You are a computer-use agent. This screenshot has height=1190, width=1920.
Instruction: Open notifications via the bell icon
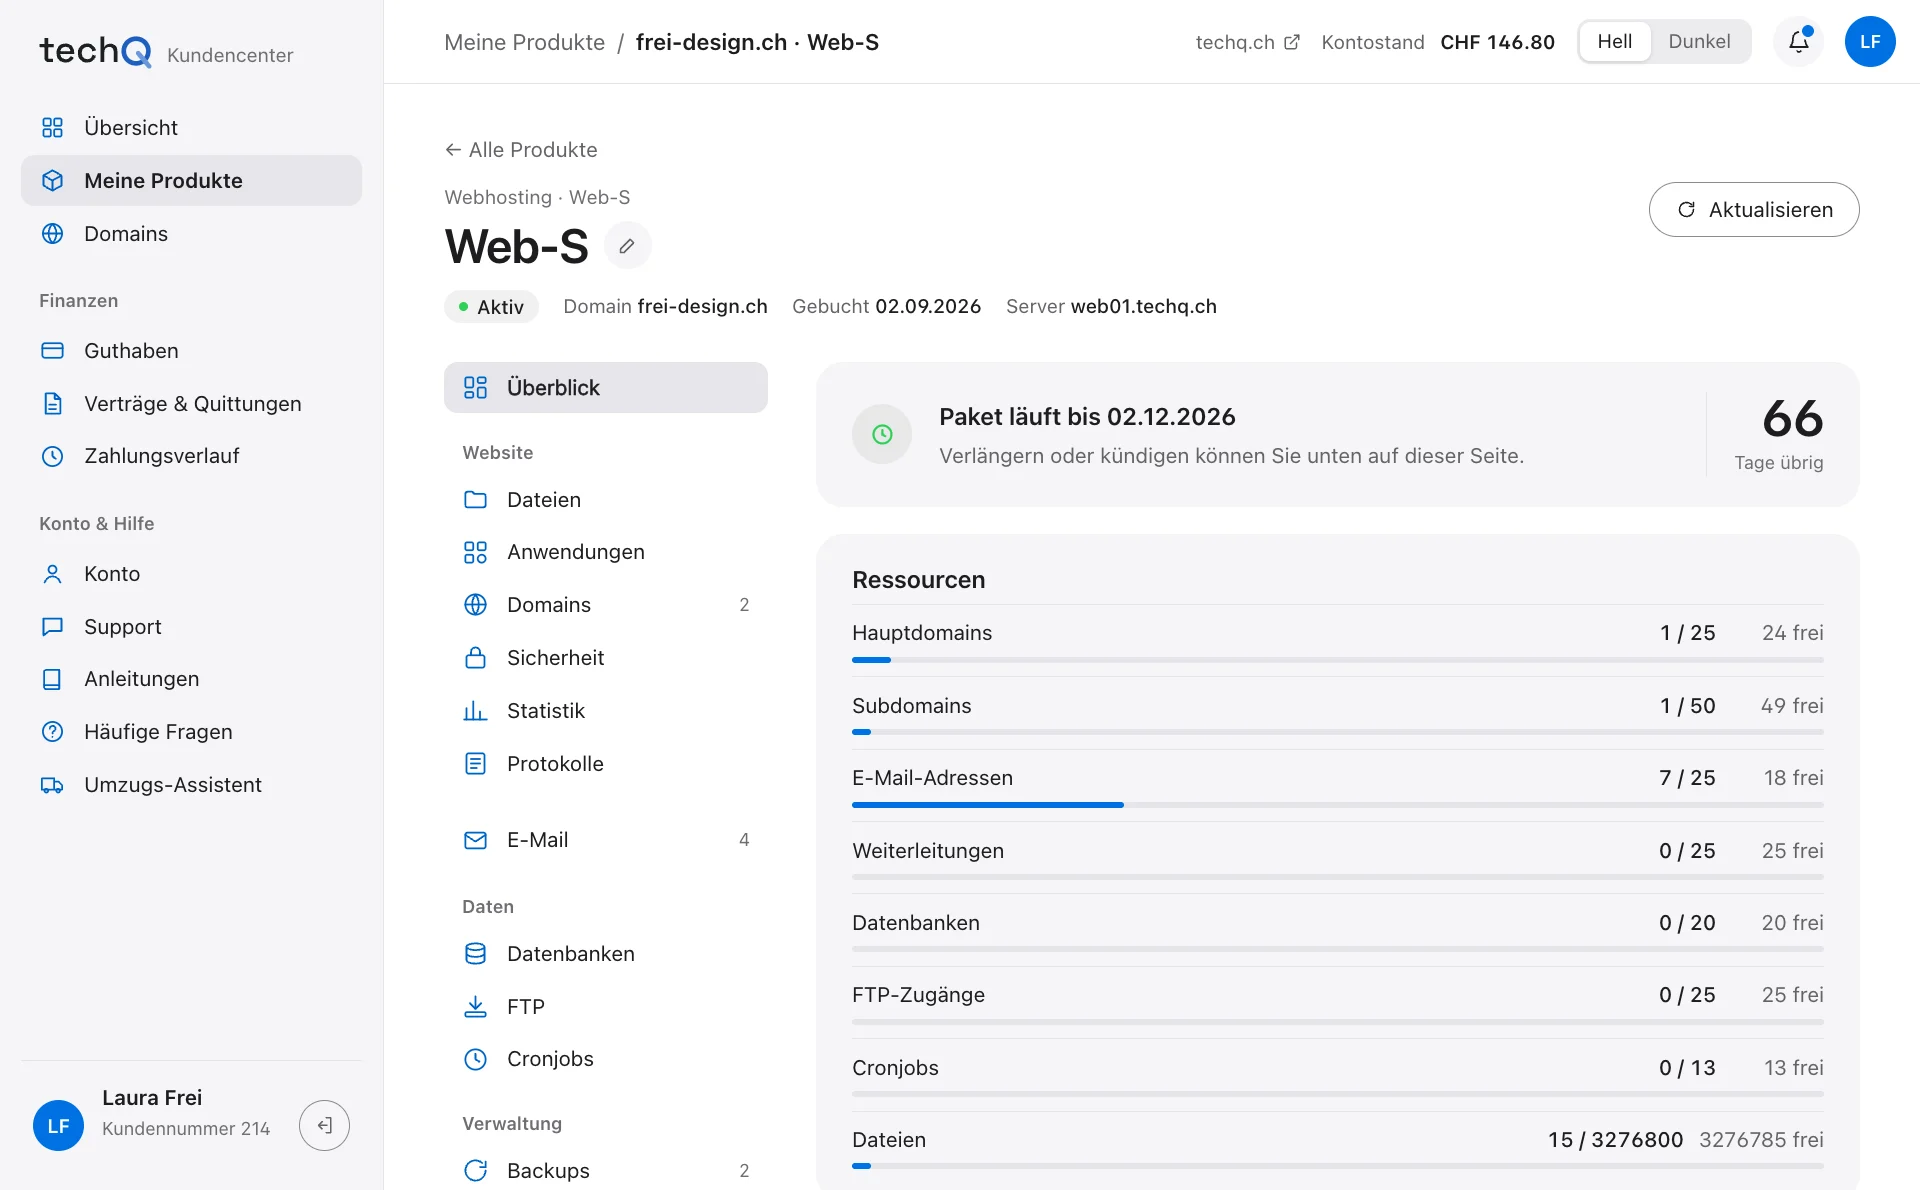point(1798,42)
